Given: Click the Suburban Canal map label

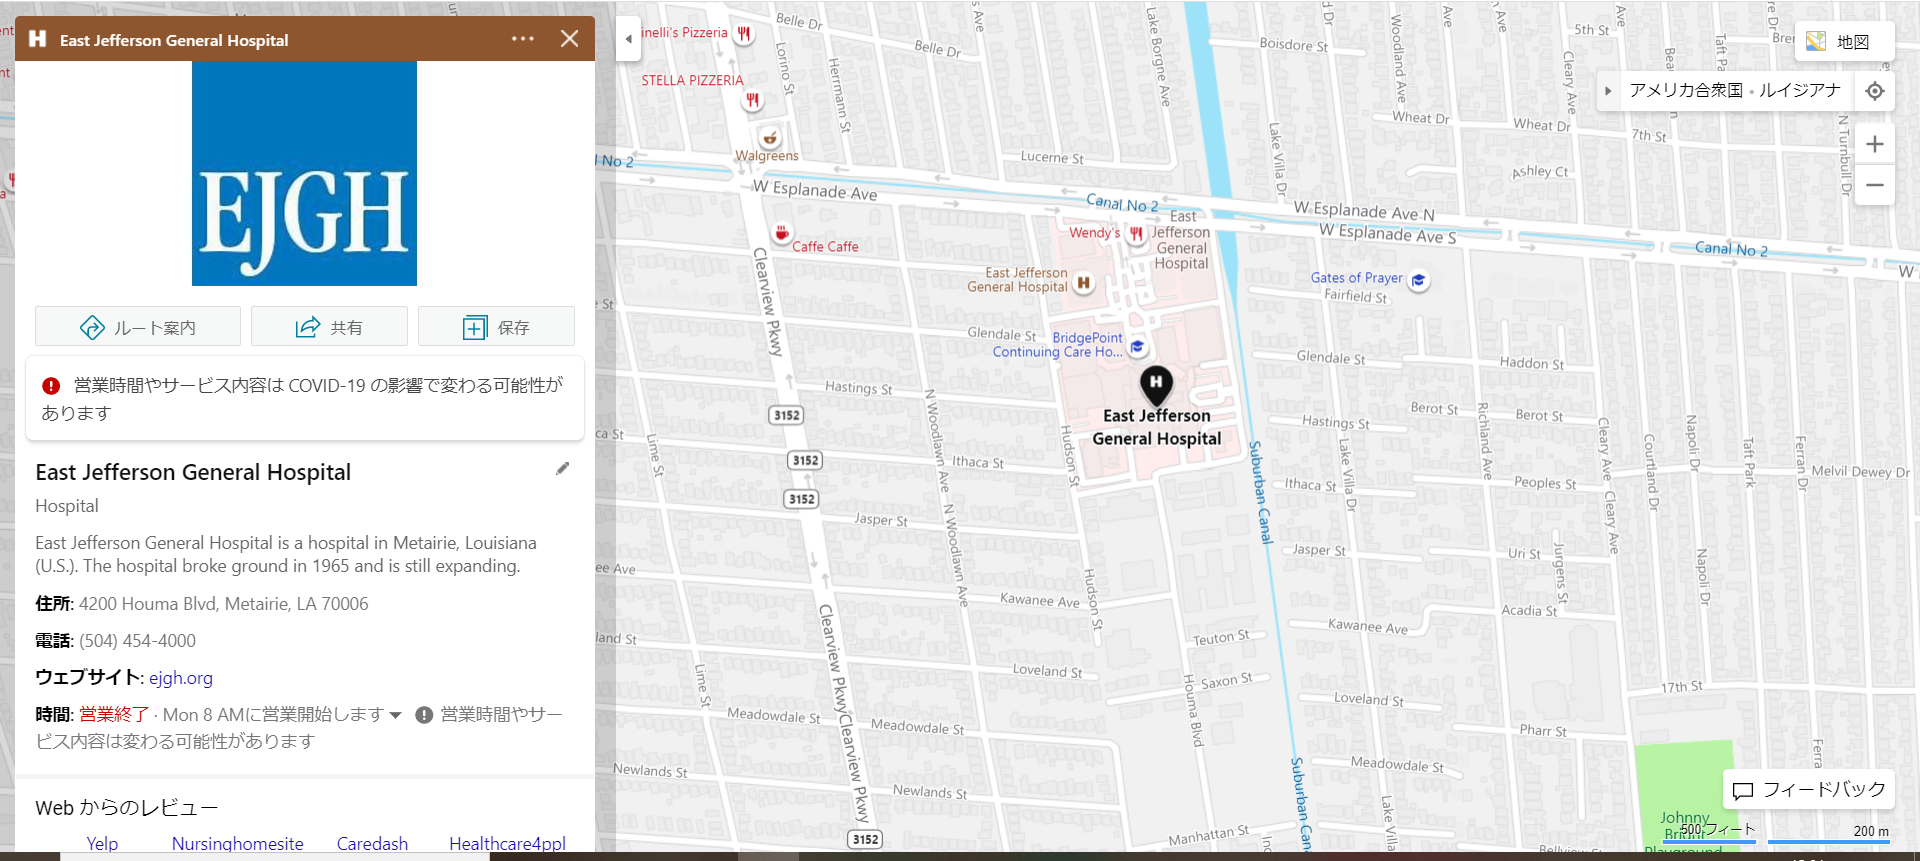Looking at the screenshot, I should click(1260, 492).
